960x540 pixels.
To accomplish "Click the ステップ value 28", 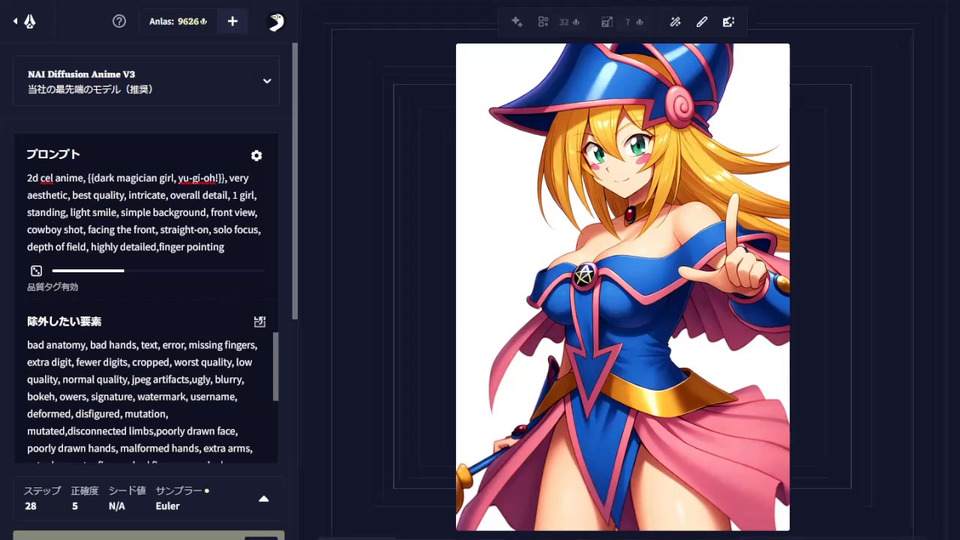I will (31, 506).
